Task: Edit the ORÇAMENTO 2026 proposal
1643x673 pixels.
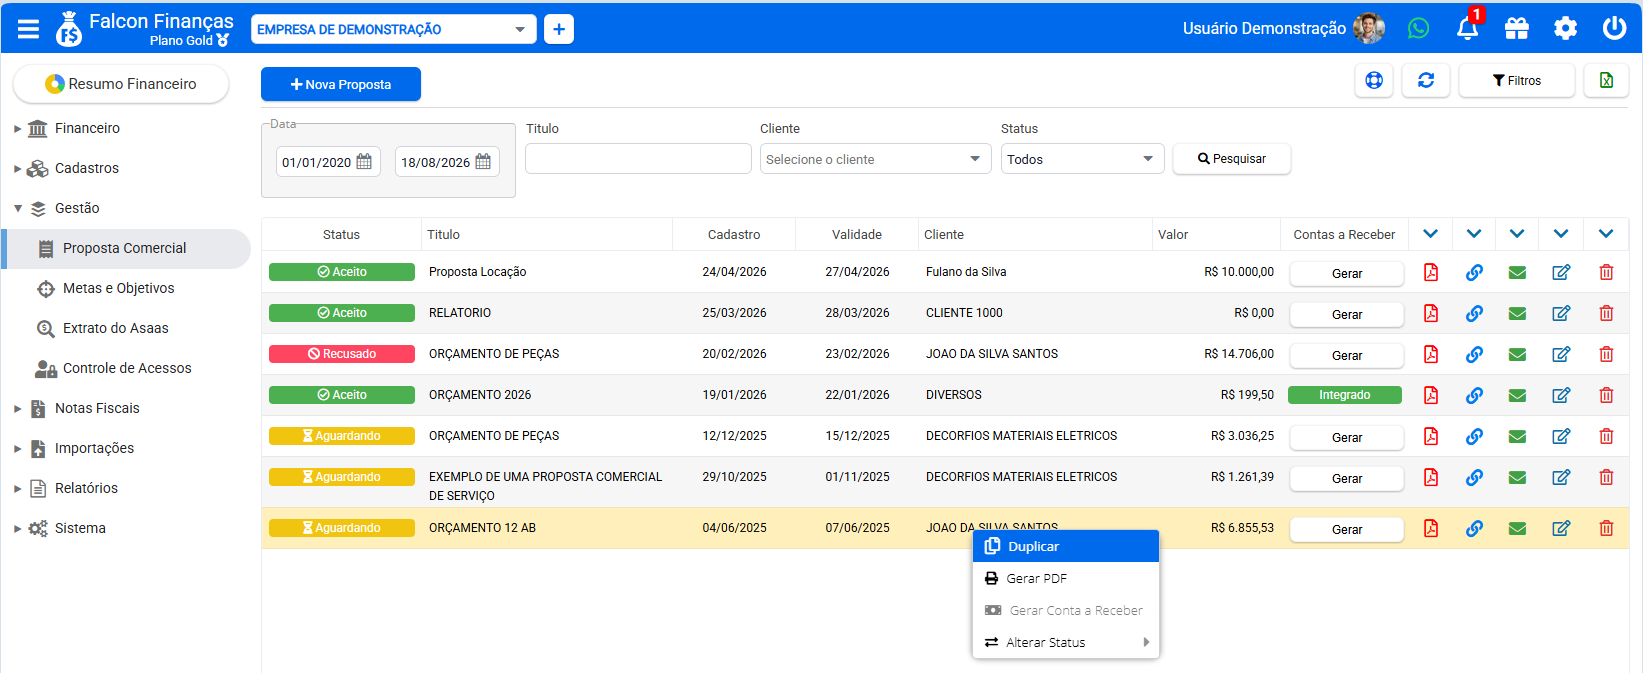Action: click(x=1561, y=395)
